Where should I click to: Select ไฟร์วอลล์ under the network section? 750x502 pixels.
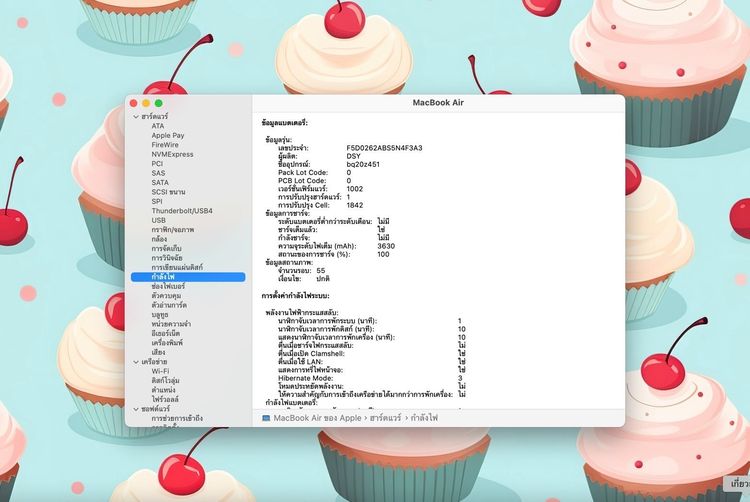[166, 399]
